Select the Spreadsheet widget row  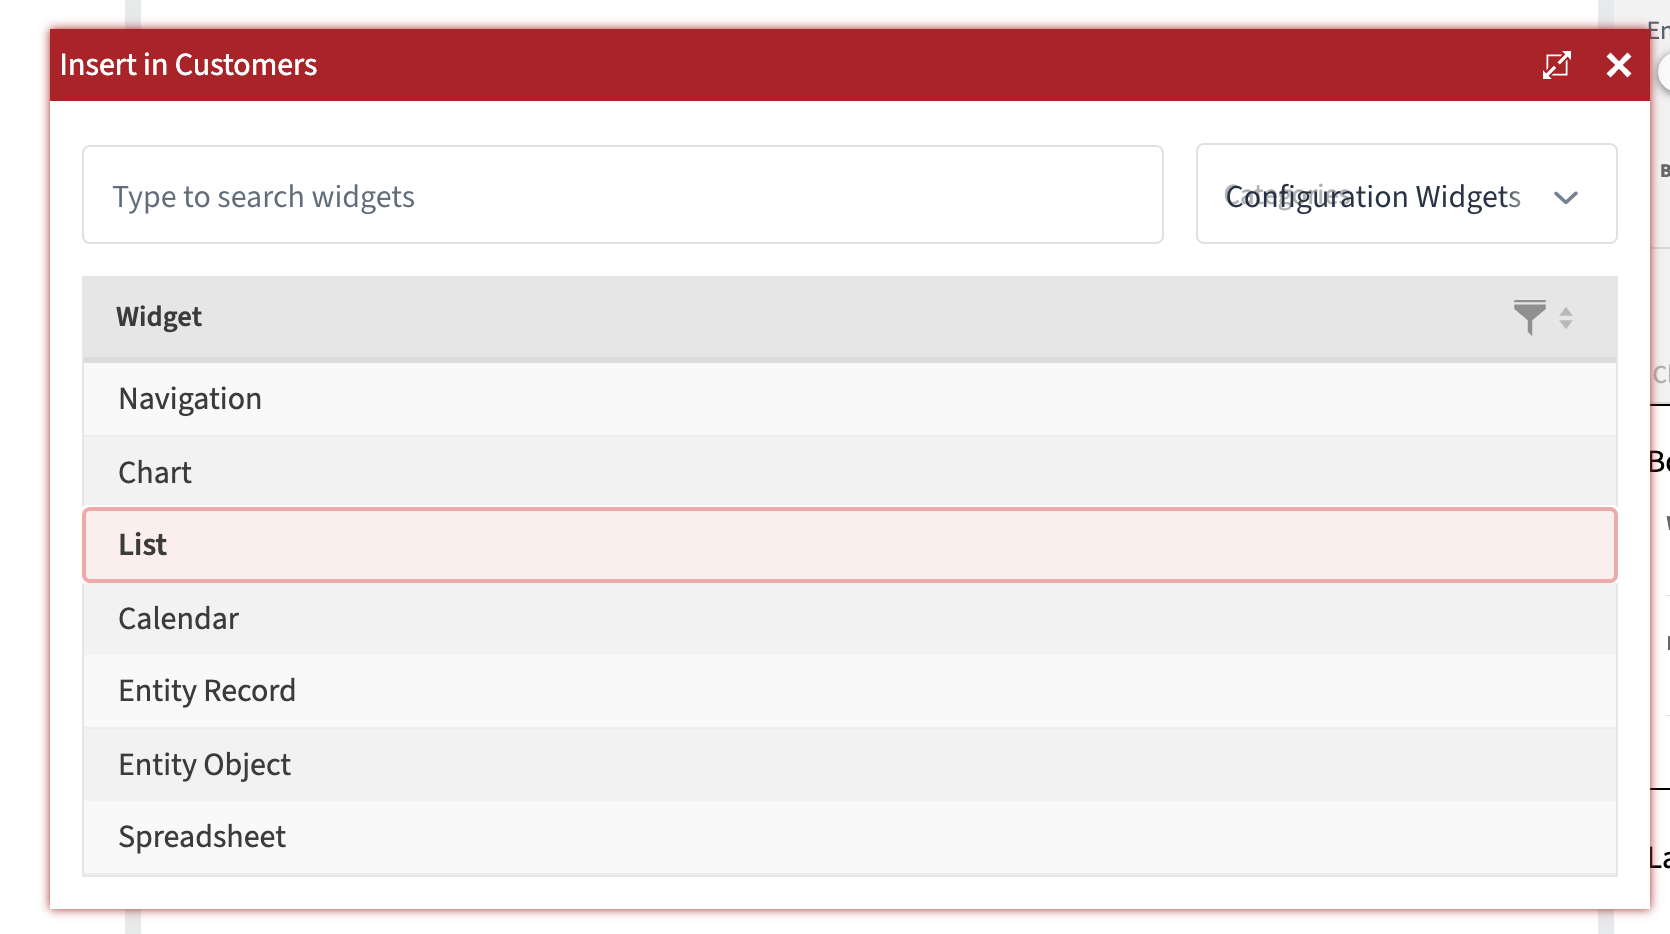400,837
